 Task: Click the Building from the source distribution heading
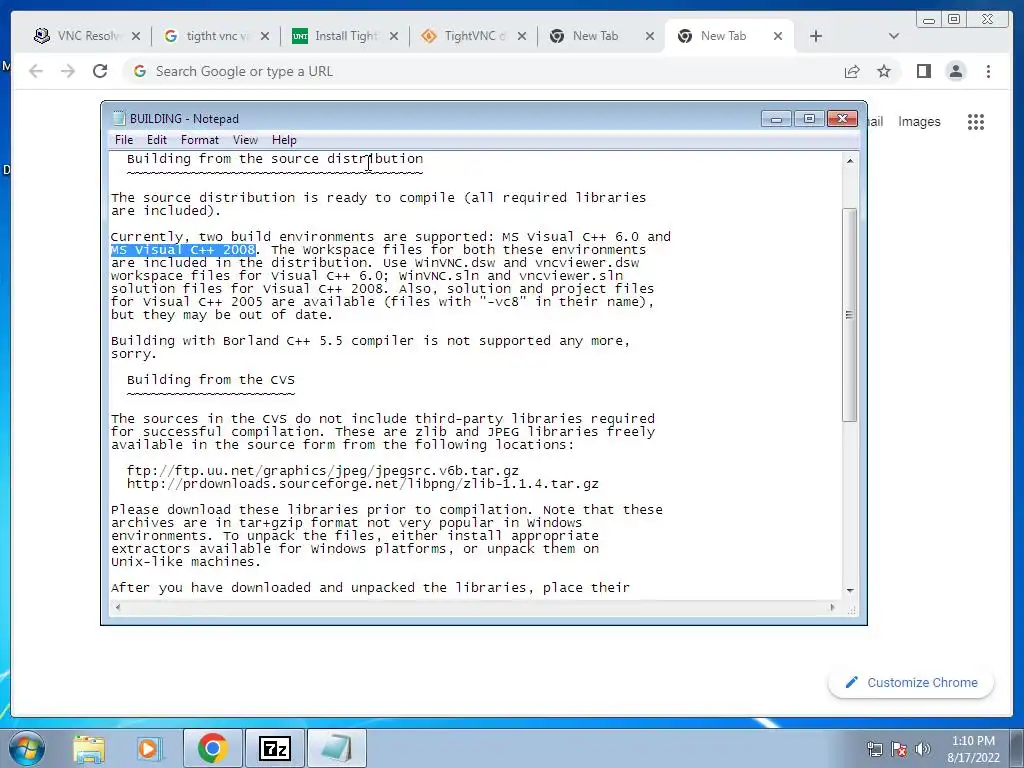275,159
